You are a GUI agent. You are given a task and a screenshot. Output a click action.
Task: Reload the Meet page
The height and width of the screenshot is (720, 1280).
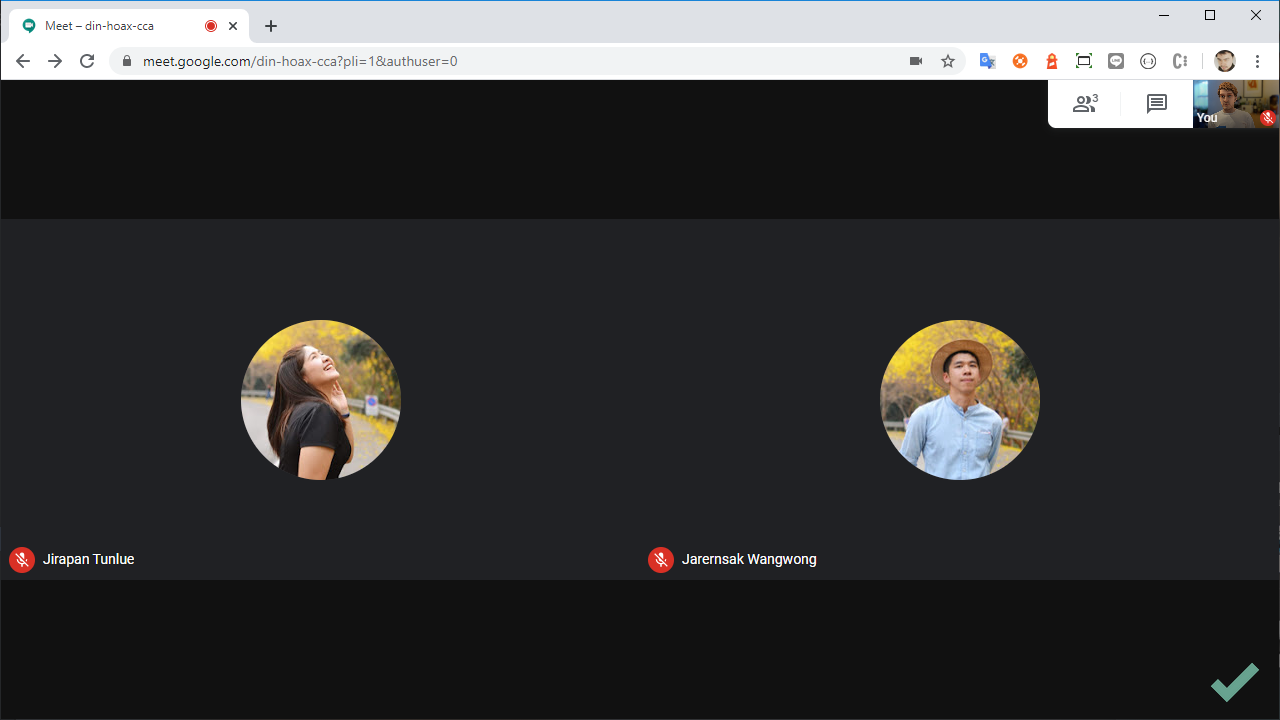87,61
